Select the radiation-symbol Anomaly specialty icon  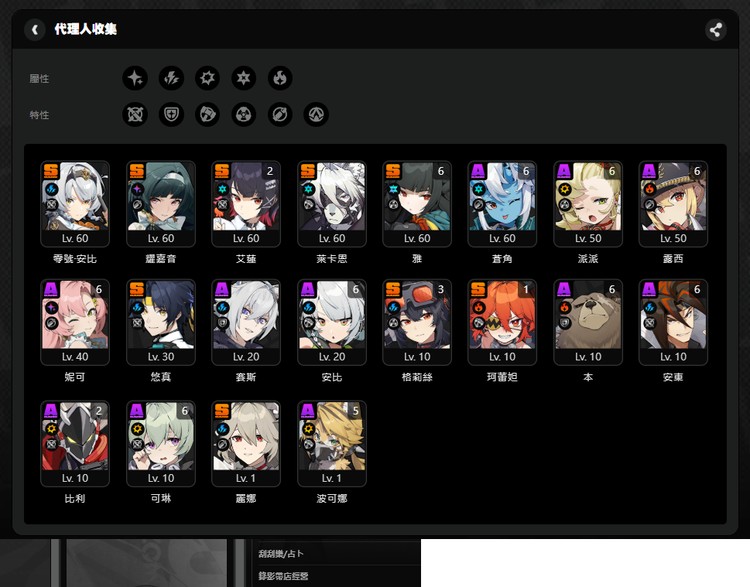tap(244, 115)
